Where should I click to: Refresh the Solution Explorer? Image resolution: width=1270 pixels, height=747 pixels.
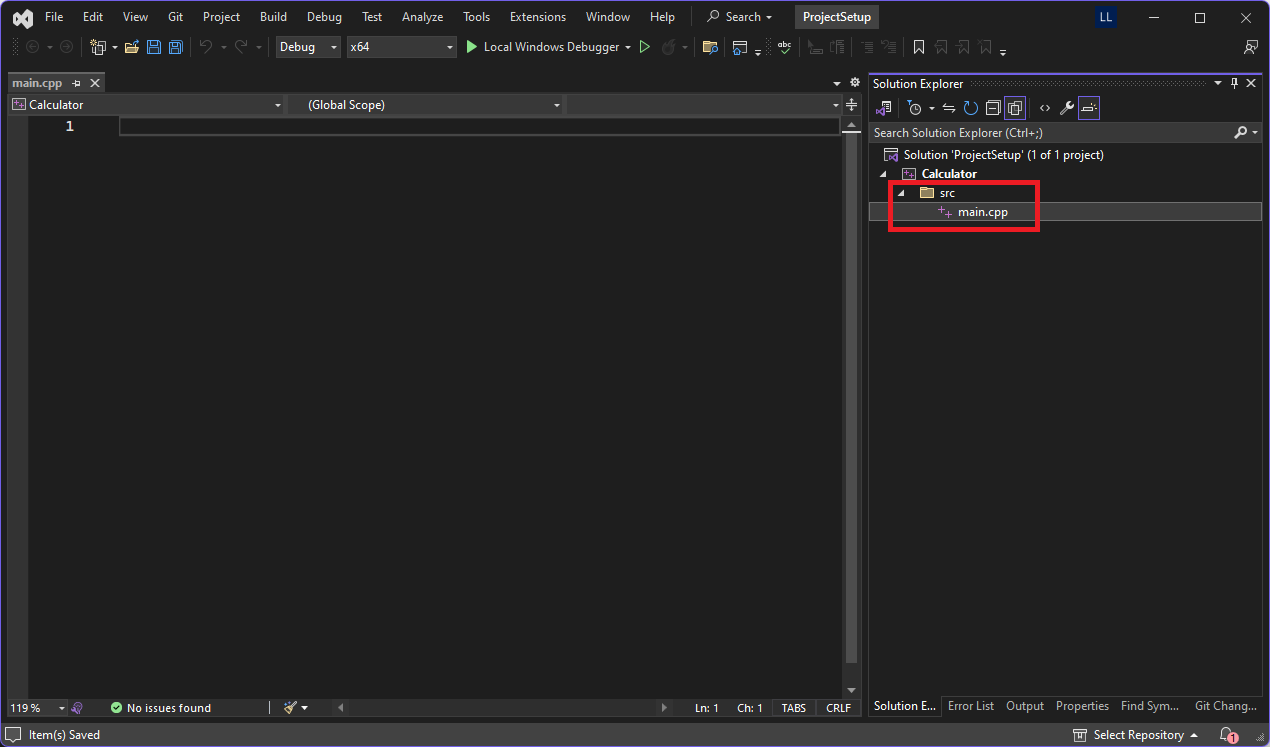971,108
